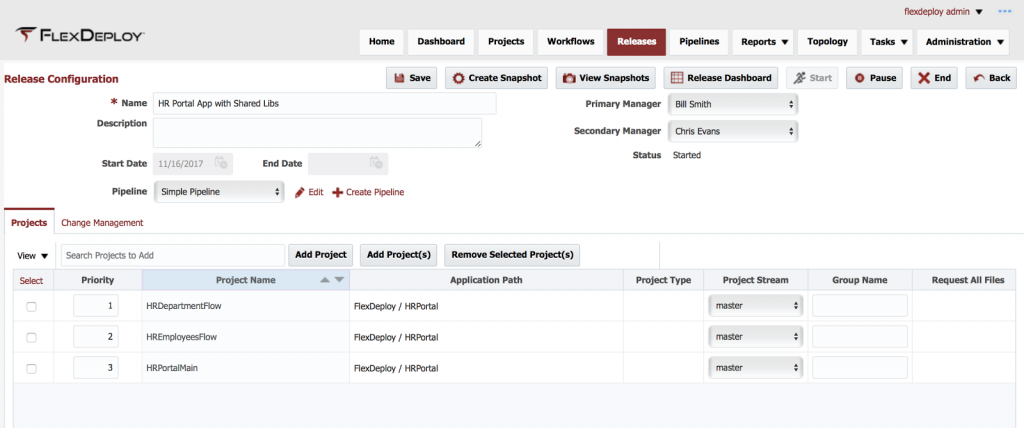The height and width of the screenshot is (428, 1024).
Task: Click the HRPortalMain Group Name field
Action: (860, 368)
